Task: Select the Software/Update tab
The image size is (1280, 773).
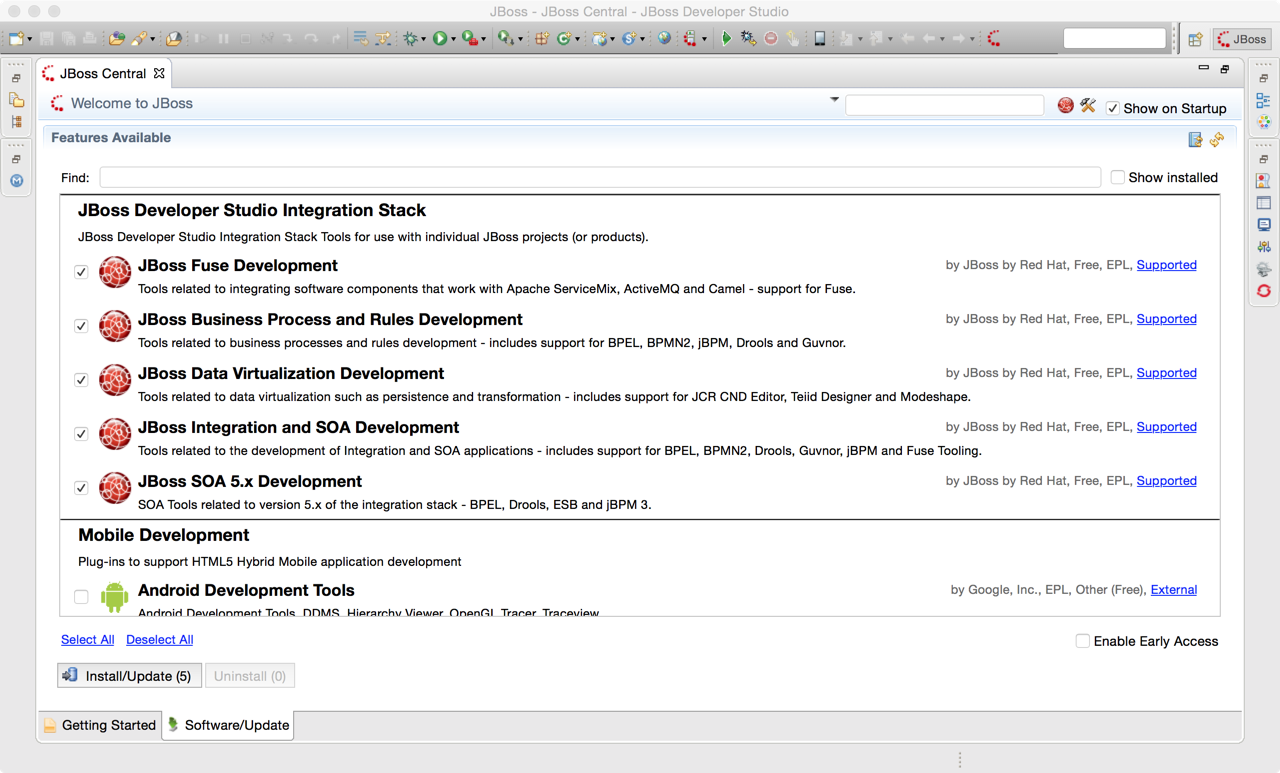Action: click(x=228, y=725)
